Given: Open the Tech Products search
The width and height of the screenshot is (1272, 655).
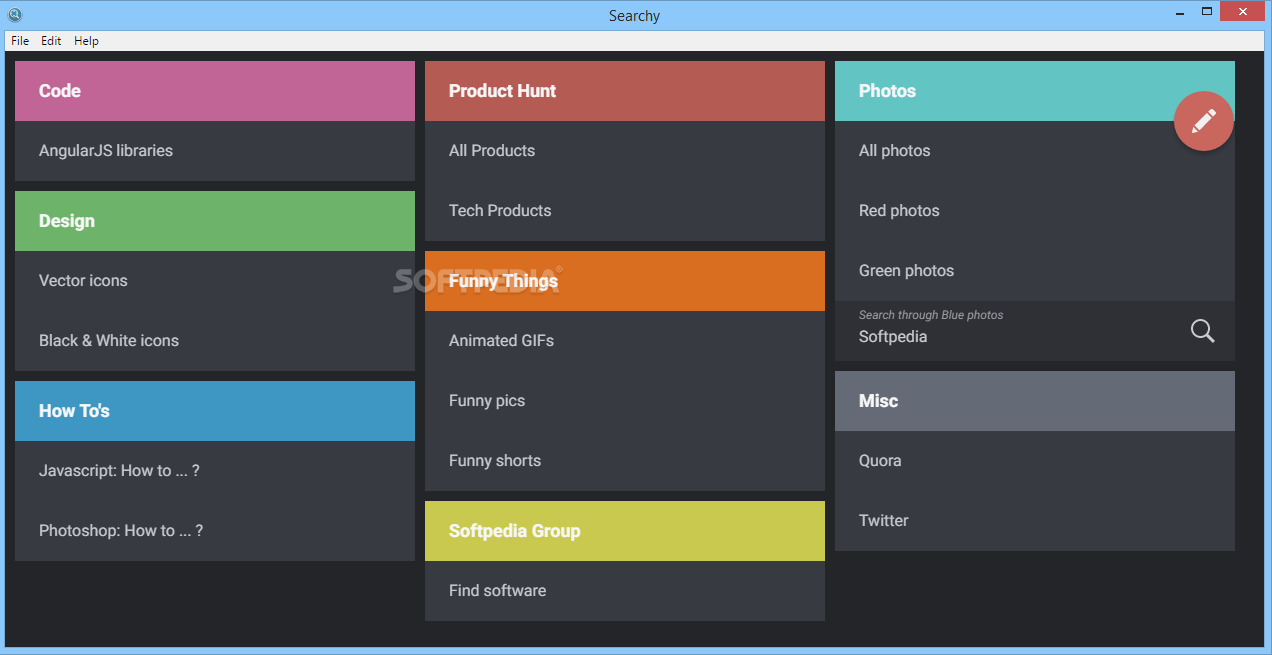Looking at the screenshot, I should (500, 211).
